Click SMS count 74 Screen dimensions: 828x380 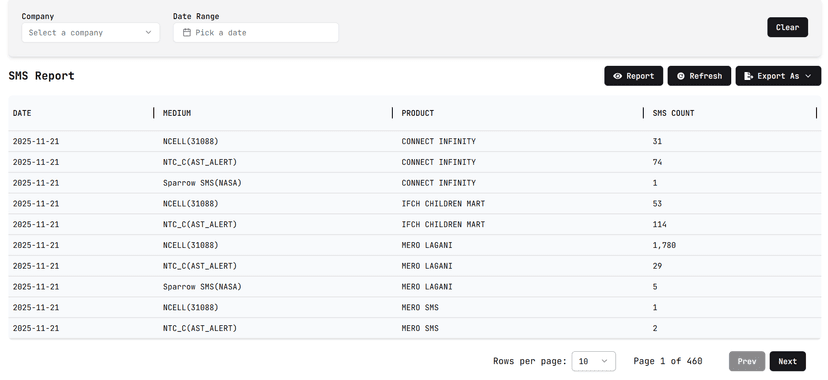[657, 162]
